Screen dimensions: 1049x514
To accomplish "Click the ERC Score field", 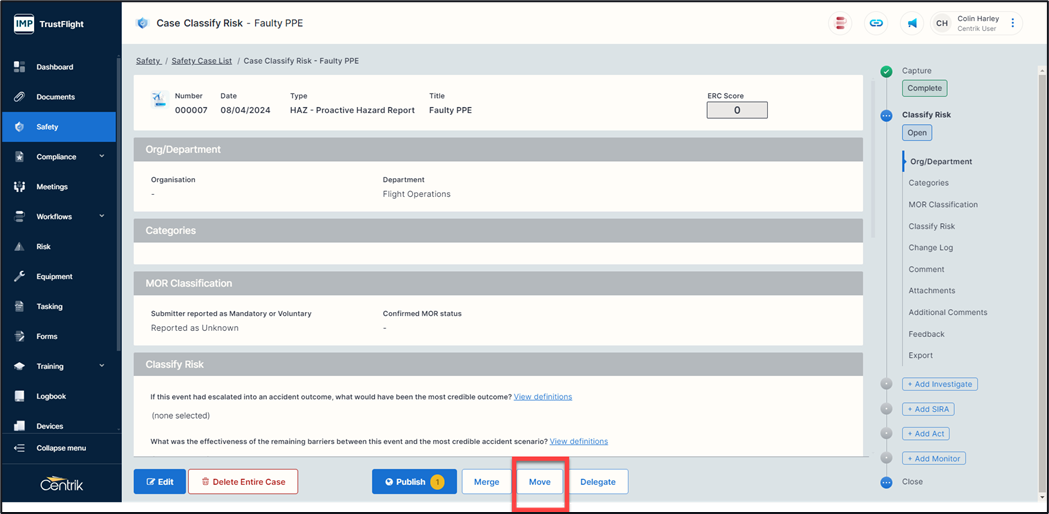I will click(737, 110).
